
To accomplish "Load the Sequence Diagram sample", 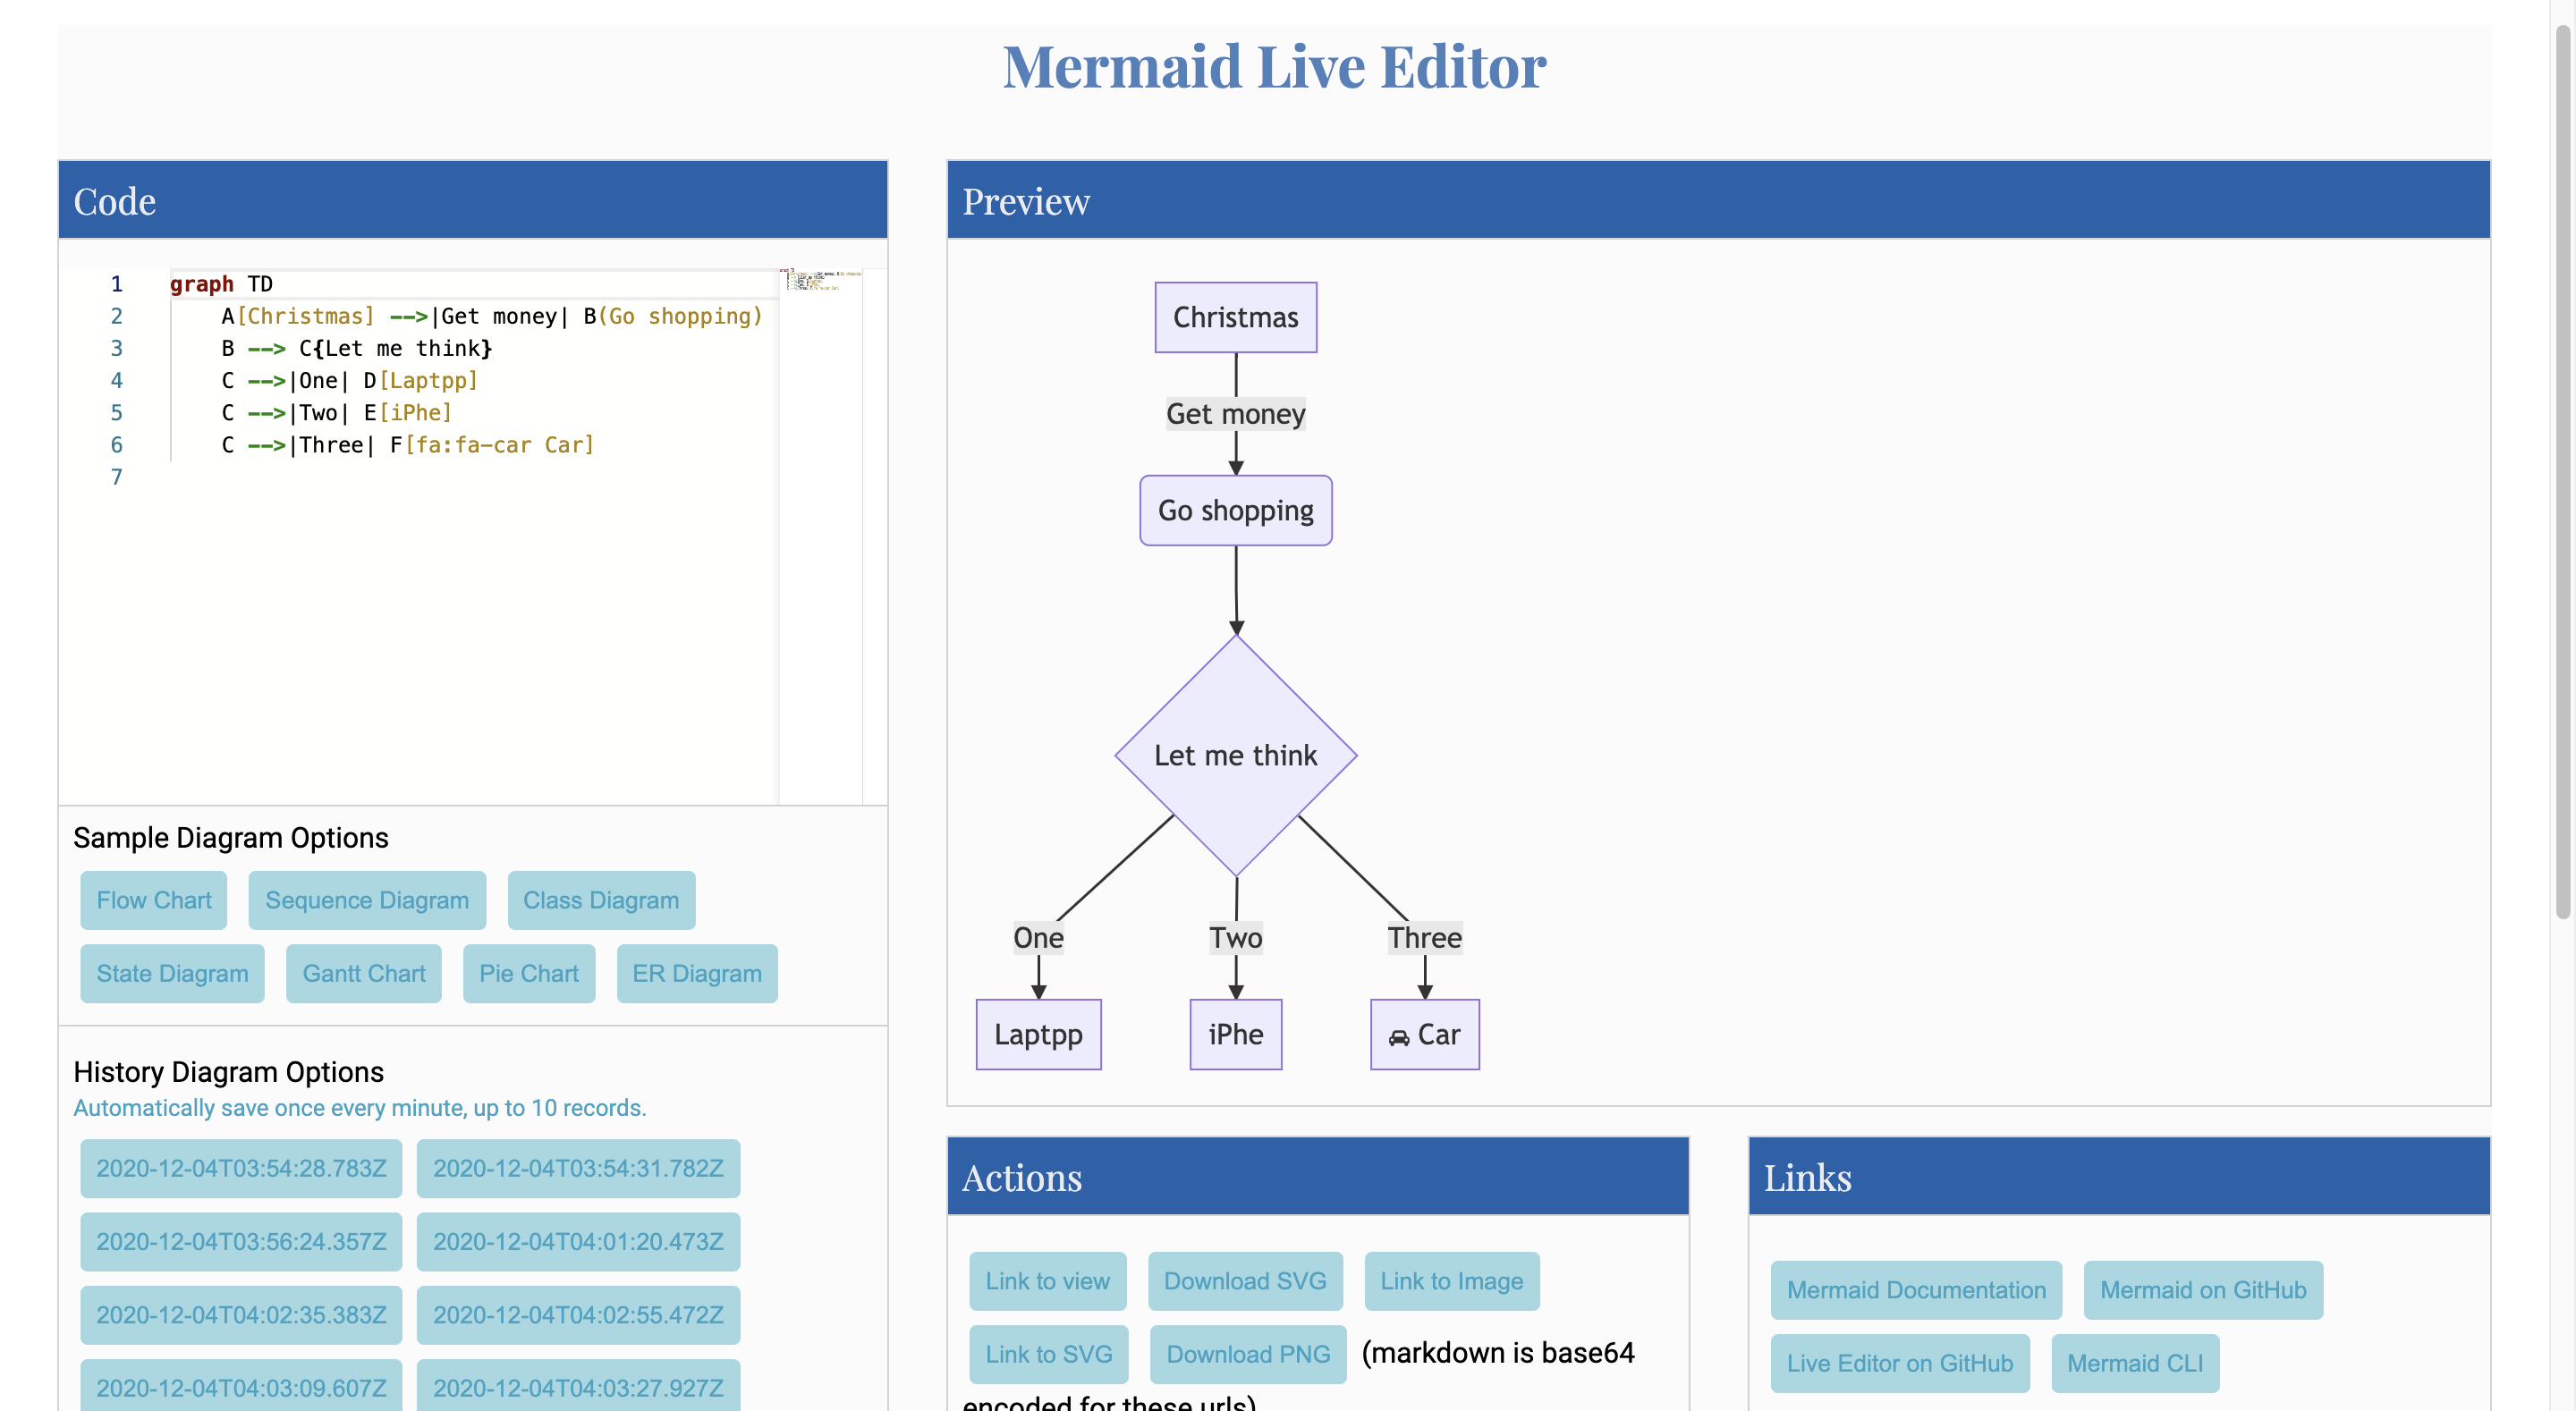I will (367, 900).
